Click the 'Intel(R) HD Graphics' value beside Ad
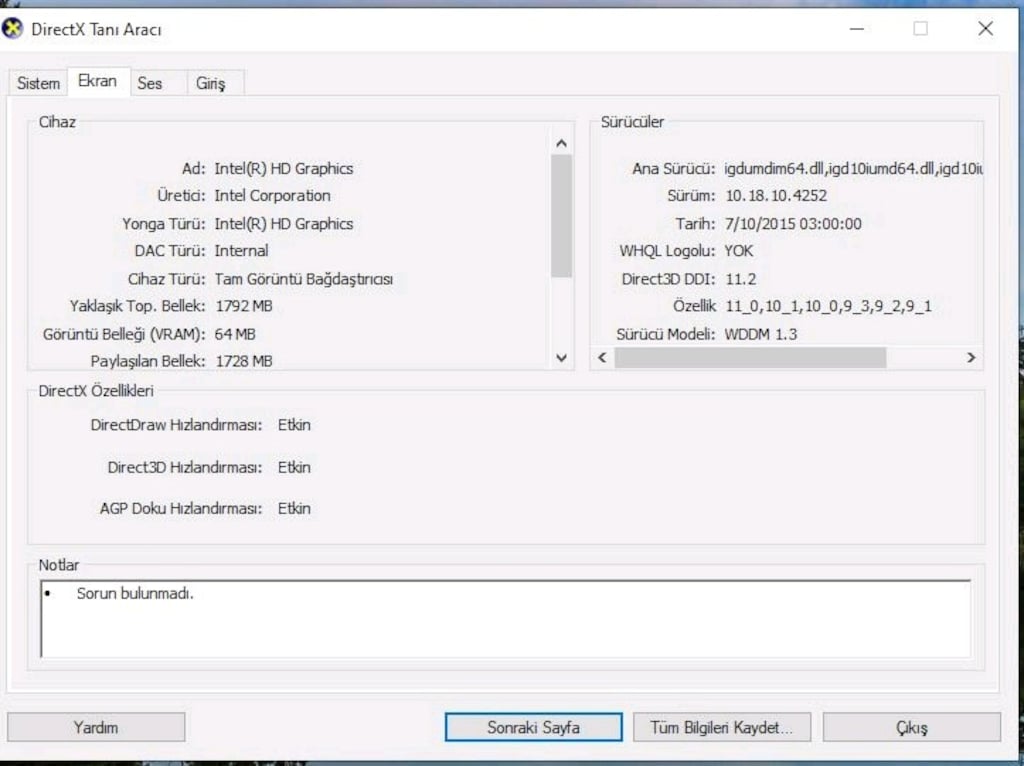The image size is (1024, 766). click(x=283, y=168)
